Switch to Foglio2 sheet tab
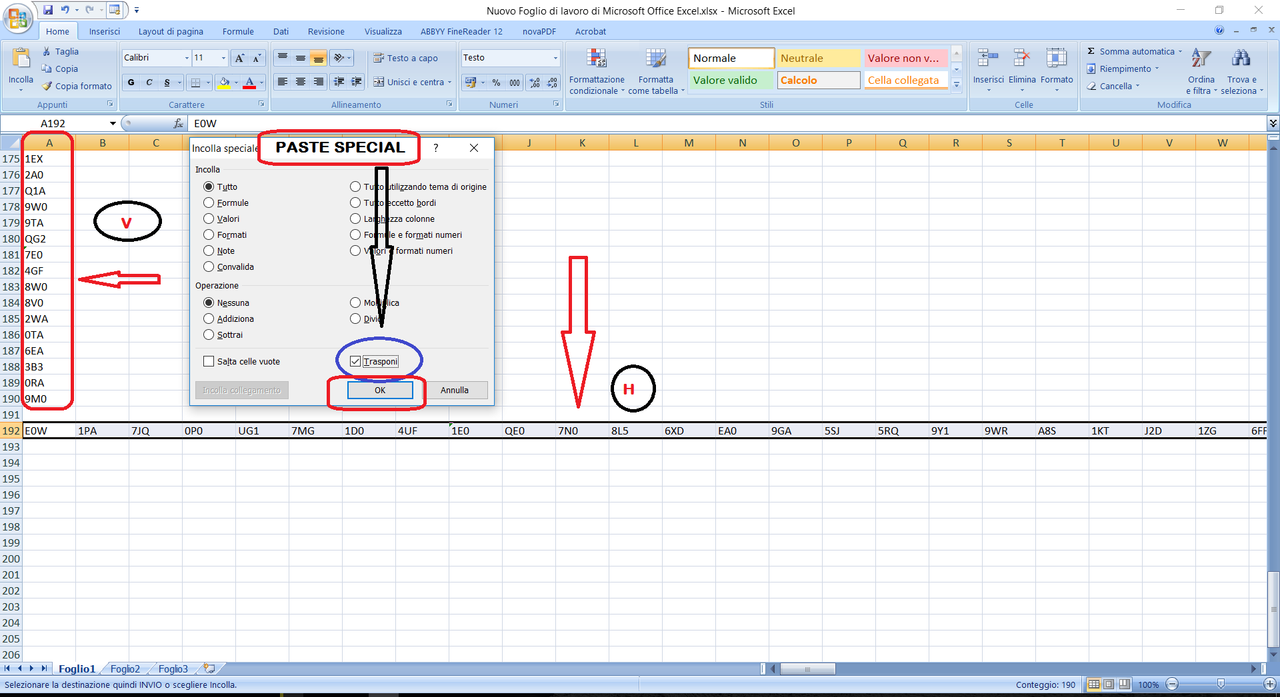The height and width of the screenshot is (697, 1280). (x=125, y=669)
